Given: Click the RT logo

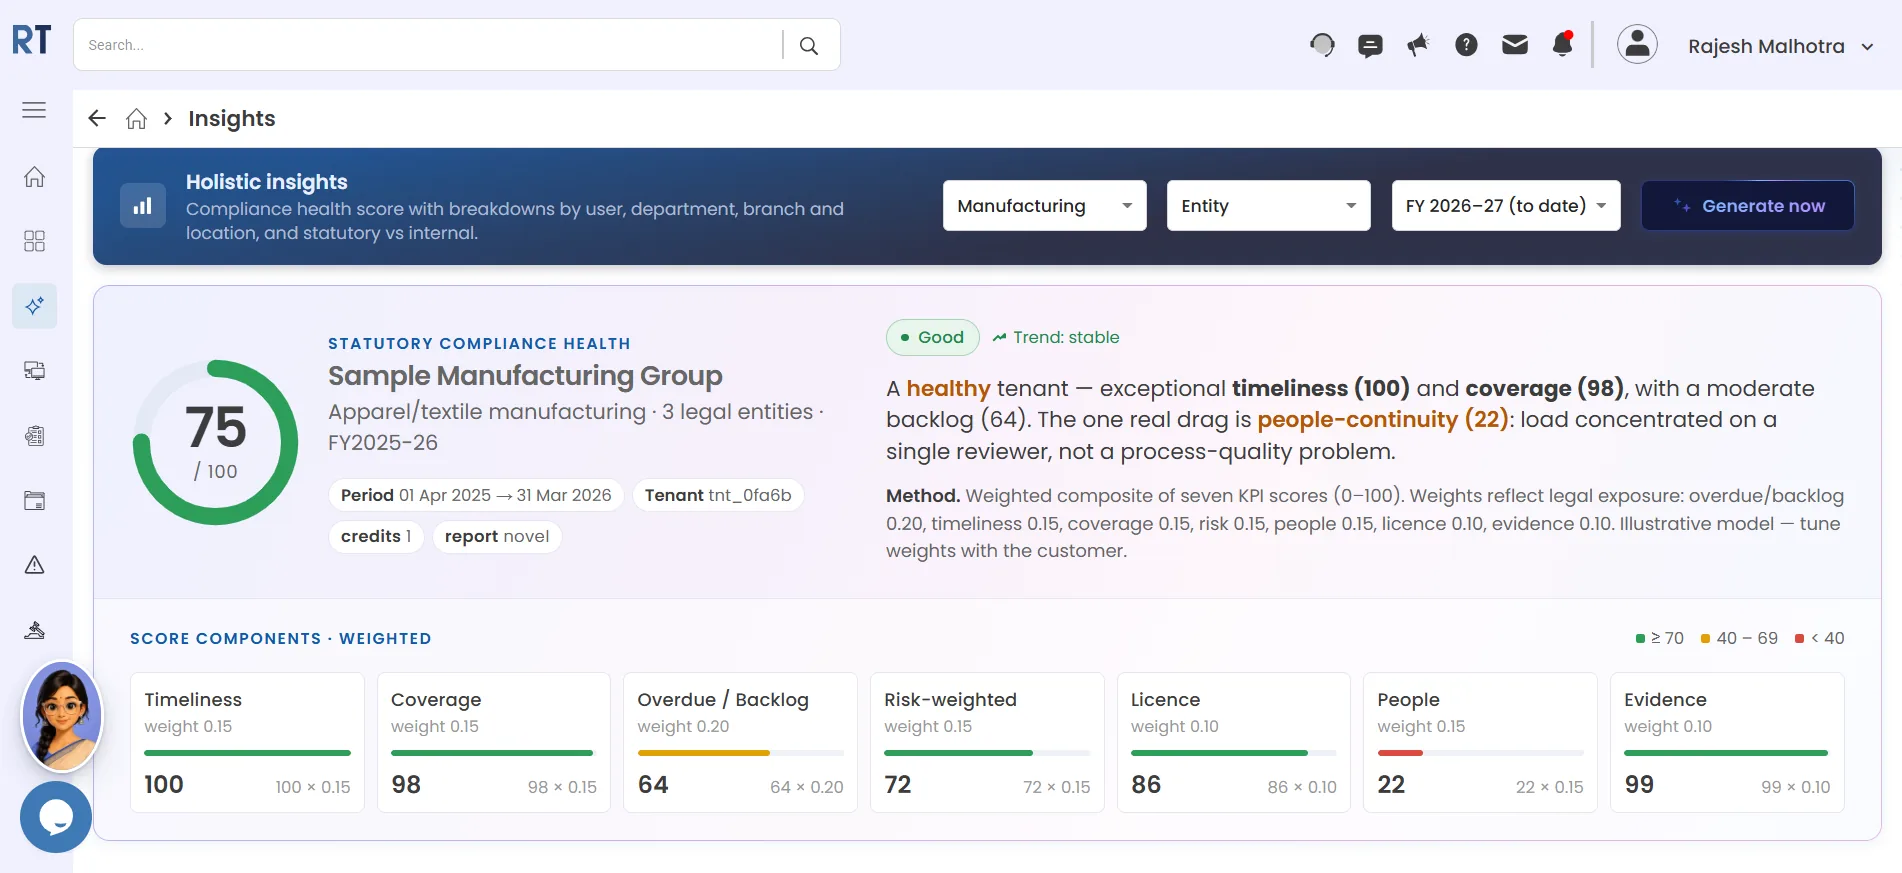Looking at the screenshot, I should pos(32,40).
